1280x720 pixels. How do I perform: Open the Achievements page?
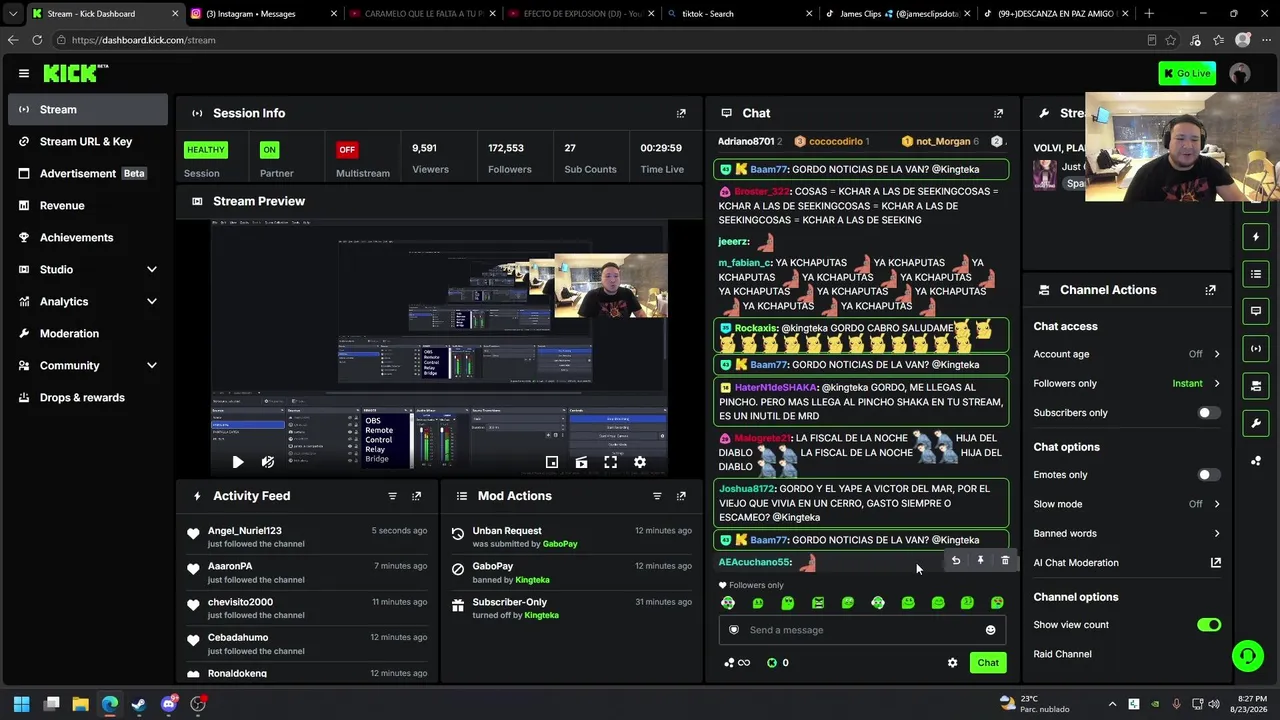(88, 237)
